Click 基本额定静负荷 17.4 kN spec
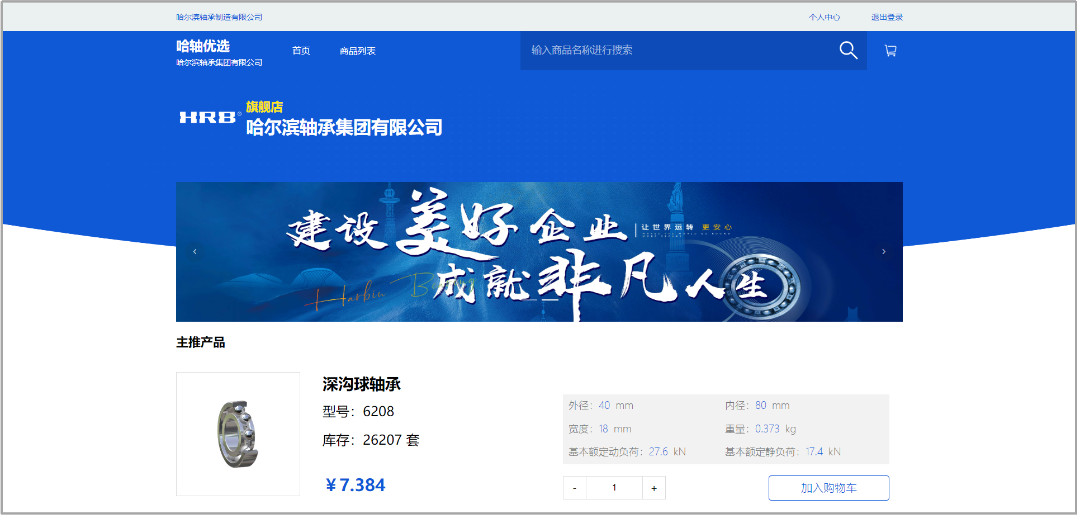The width and height of the screenshot is (1080, 516). (x=782, y=453)
